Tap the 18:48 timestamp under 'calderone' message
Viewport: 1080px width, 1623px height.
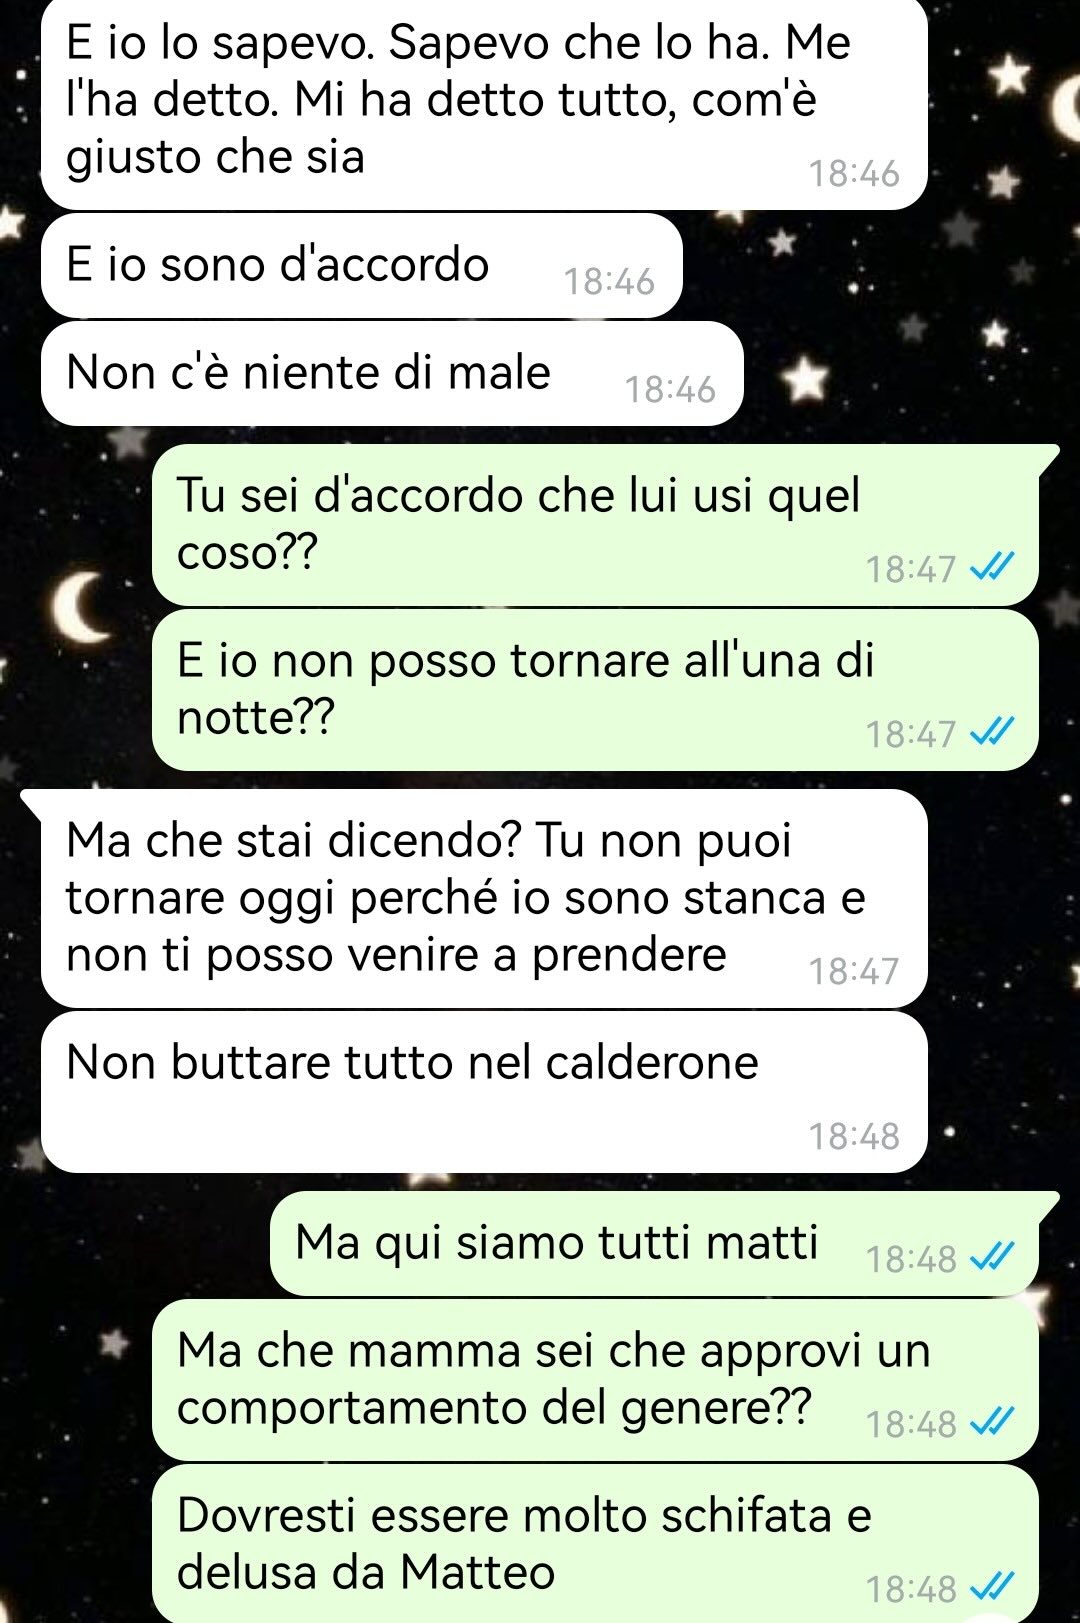(854, 1136)
